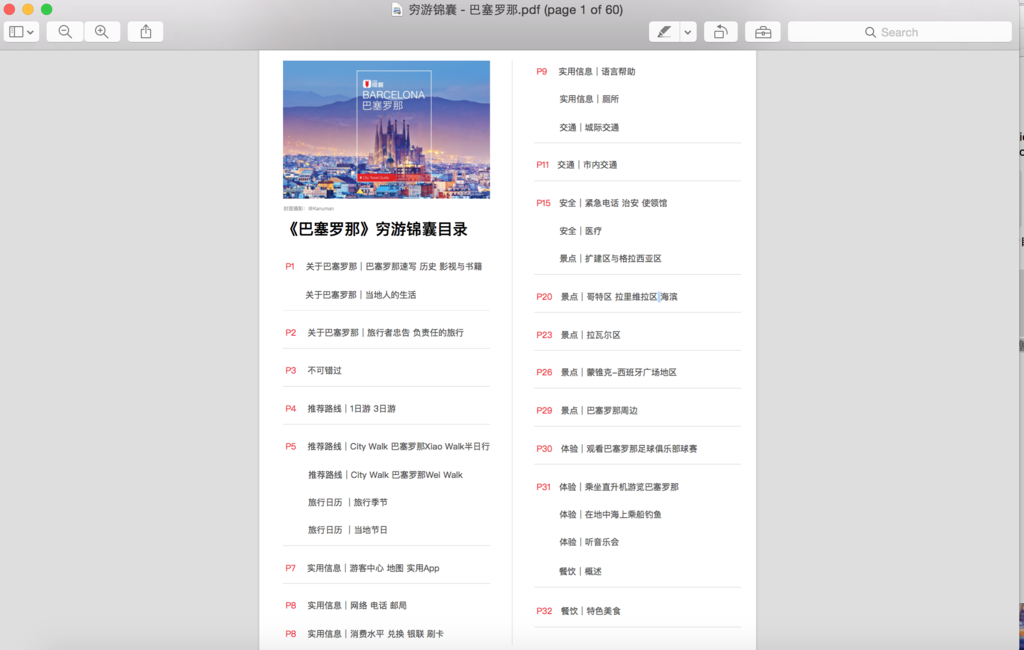
Task: Open the sidebar view options chevron
Action: [30, 31]
